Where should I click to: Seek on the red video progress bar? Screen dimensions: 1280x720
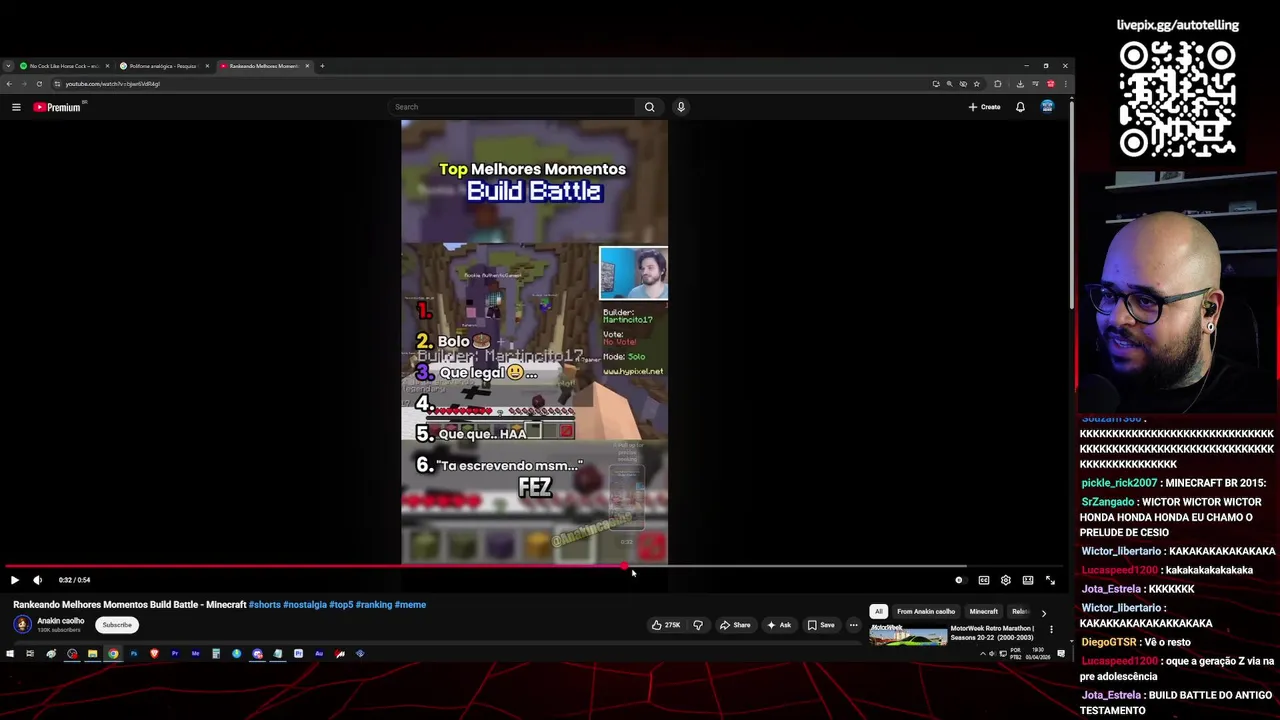click(534, 567)
